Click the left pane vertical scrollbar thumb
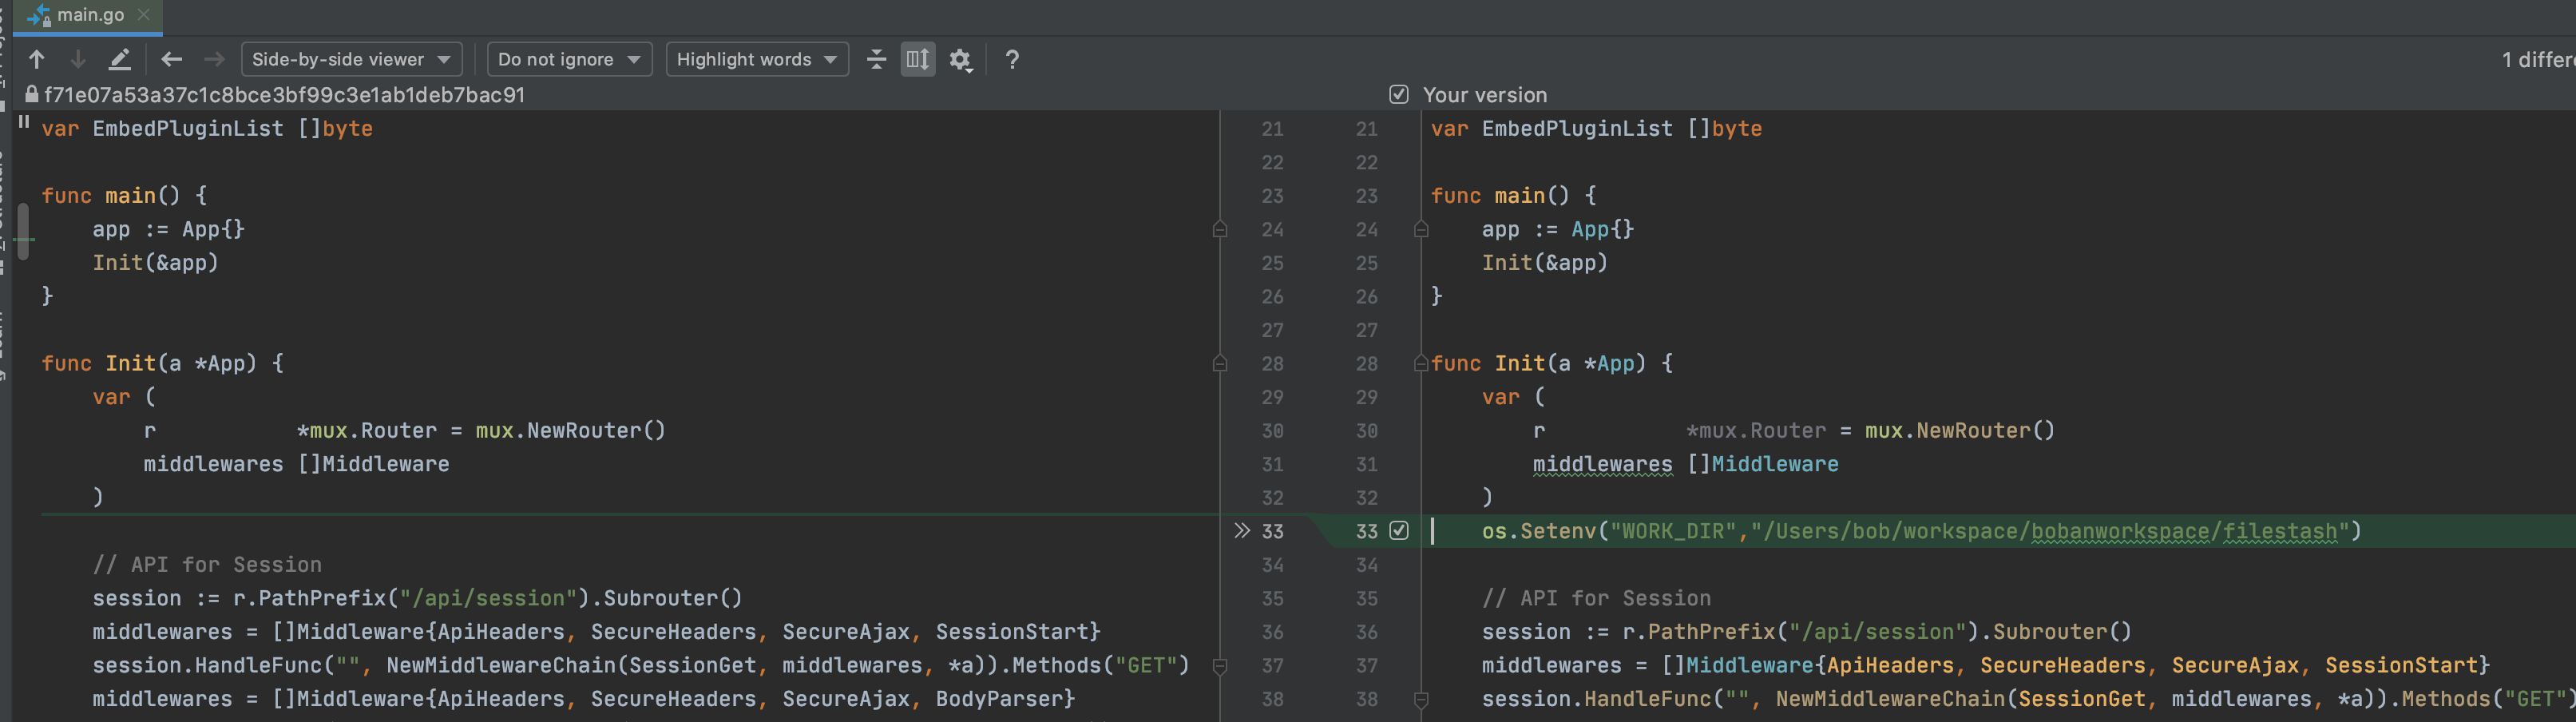The width and height of the screenshot is (2576, 722). pyautogui.click(x=22, y=232)
